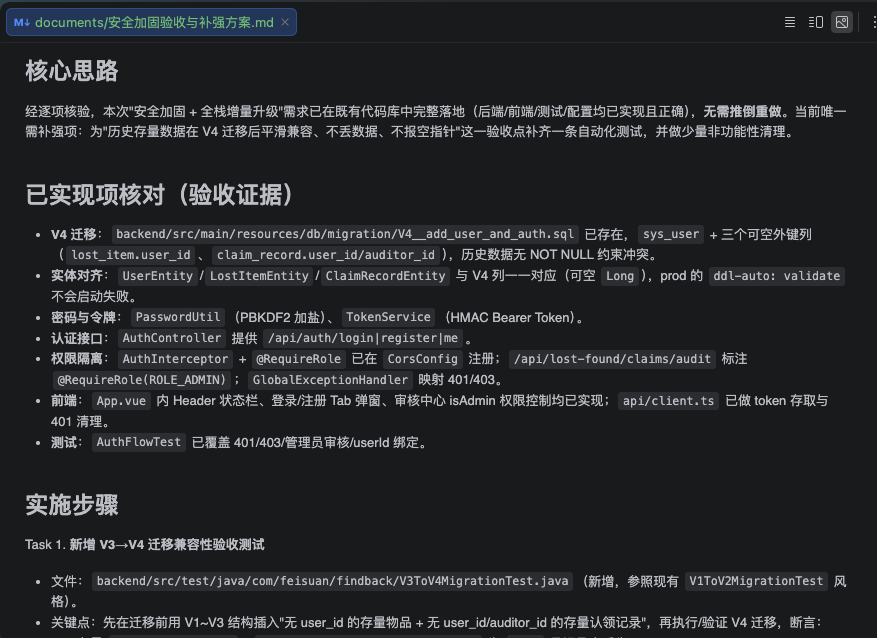This screenshot has width=877, height=638.
Task: Click the @RequireRole inline code
Action: tap(298, 359)
